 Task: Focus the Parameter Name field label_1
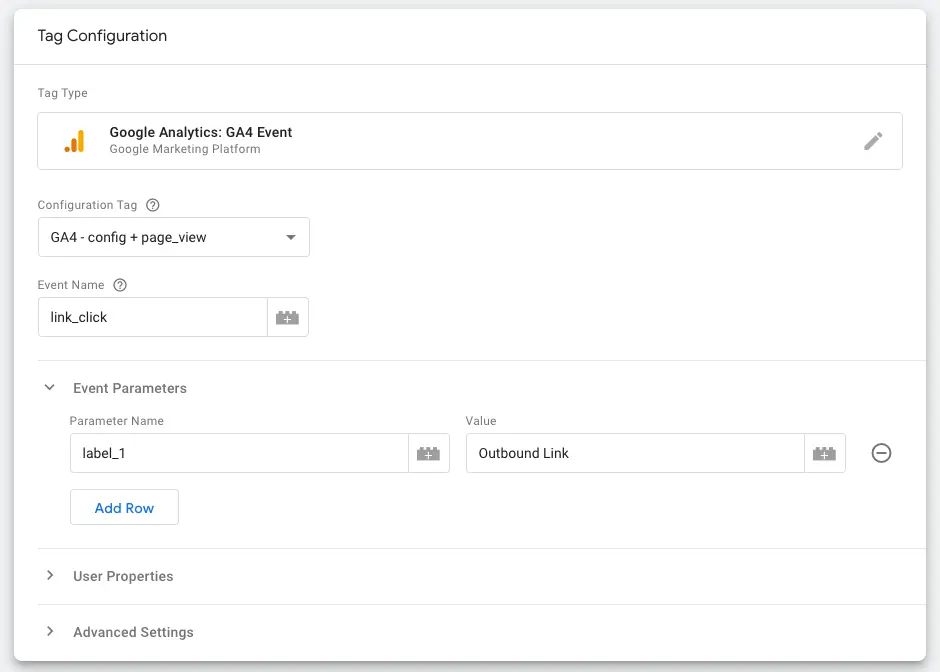(239, 453)
